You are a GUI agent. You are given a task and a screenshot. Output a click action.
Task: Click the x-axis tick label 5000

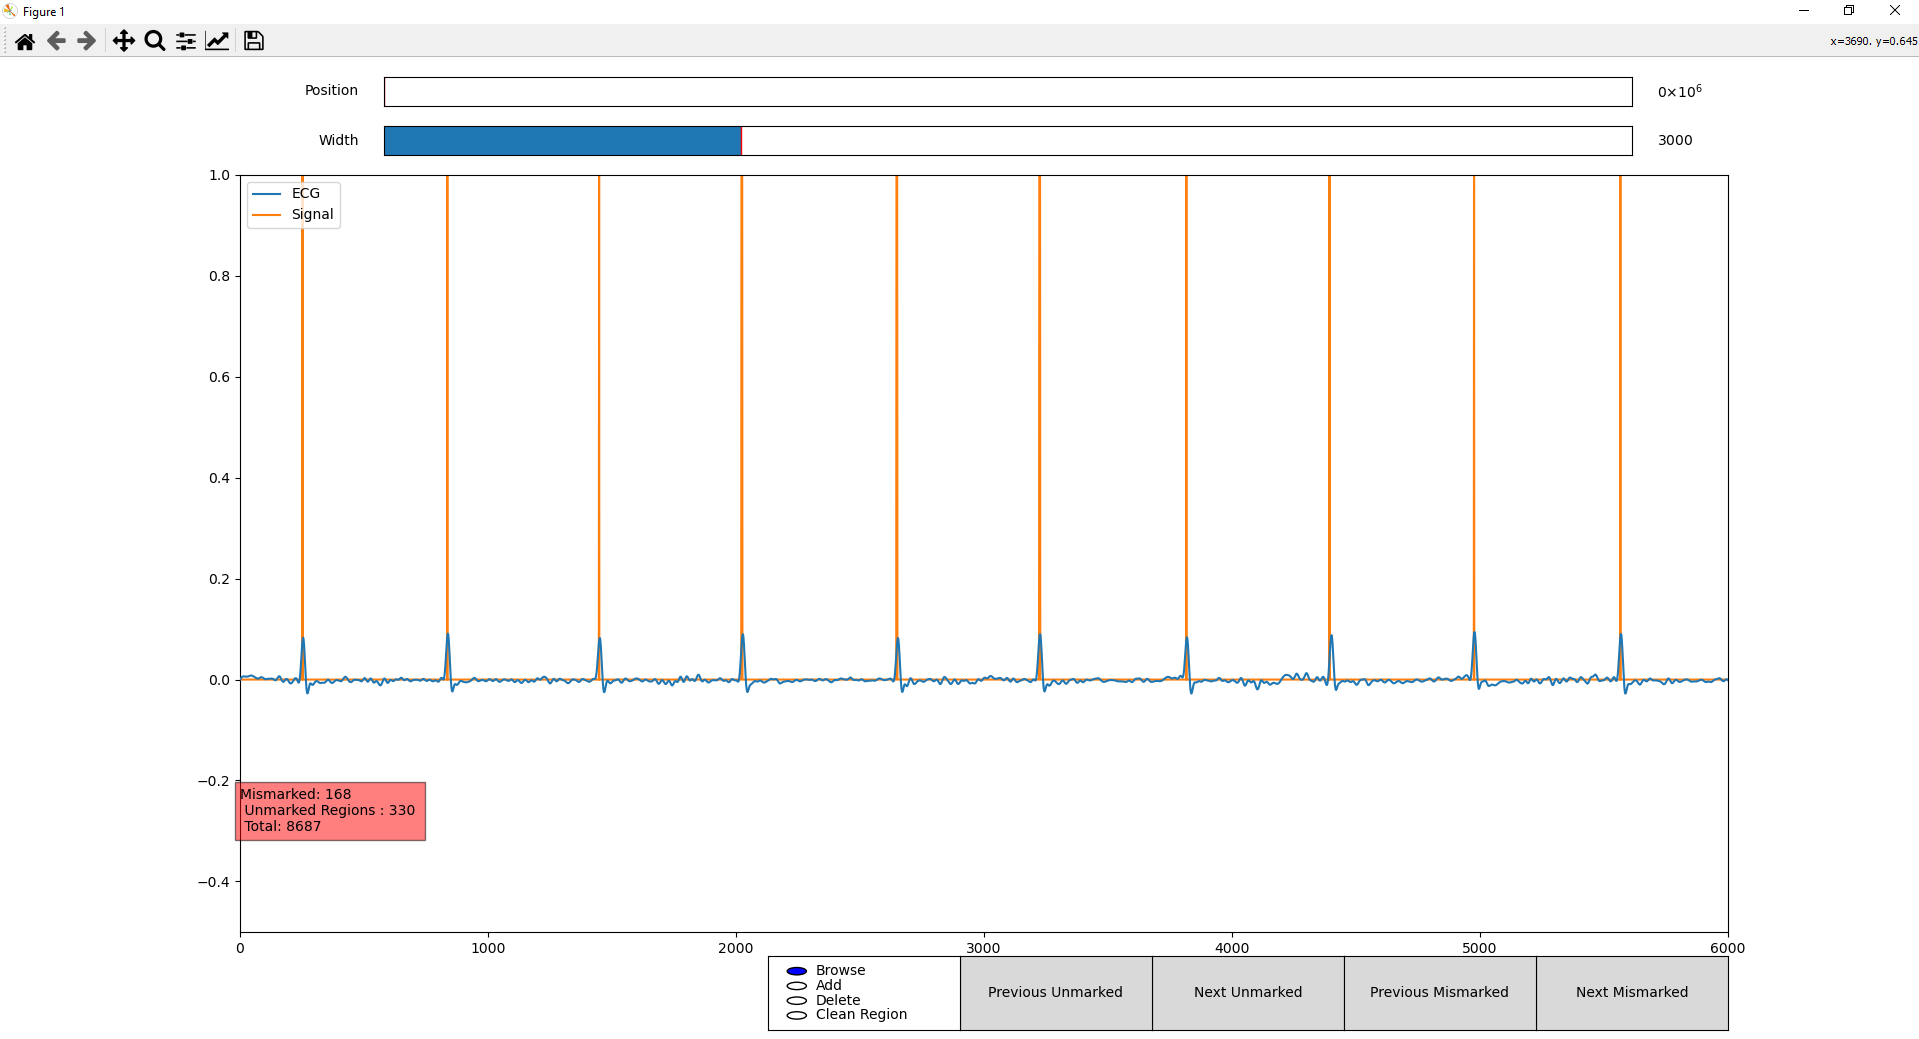(x=1479, y=948)
